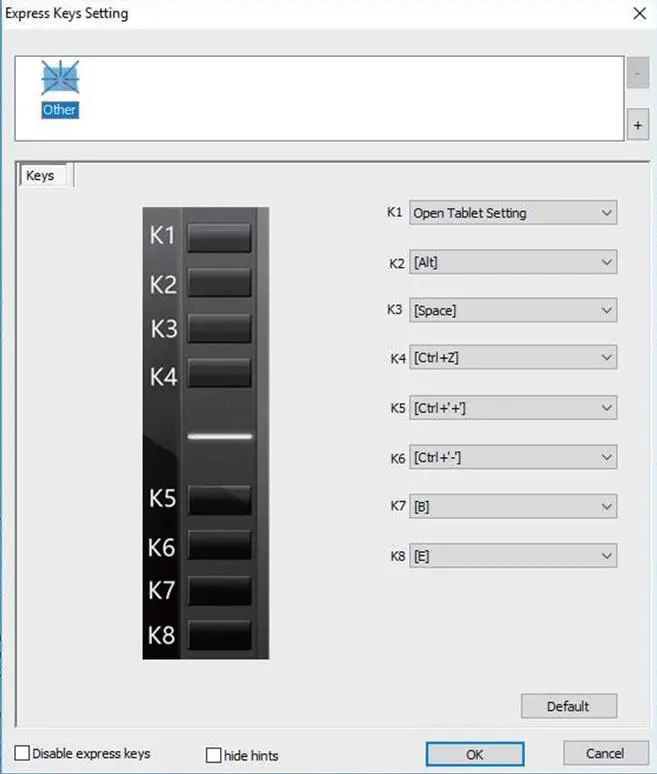Click the K2 key on tablet image

[219, 282]
